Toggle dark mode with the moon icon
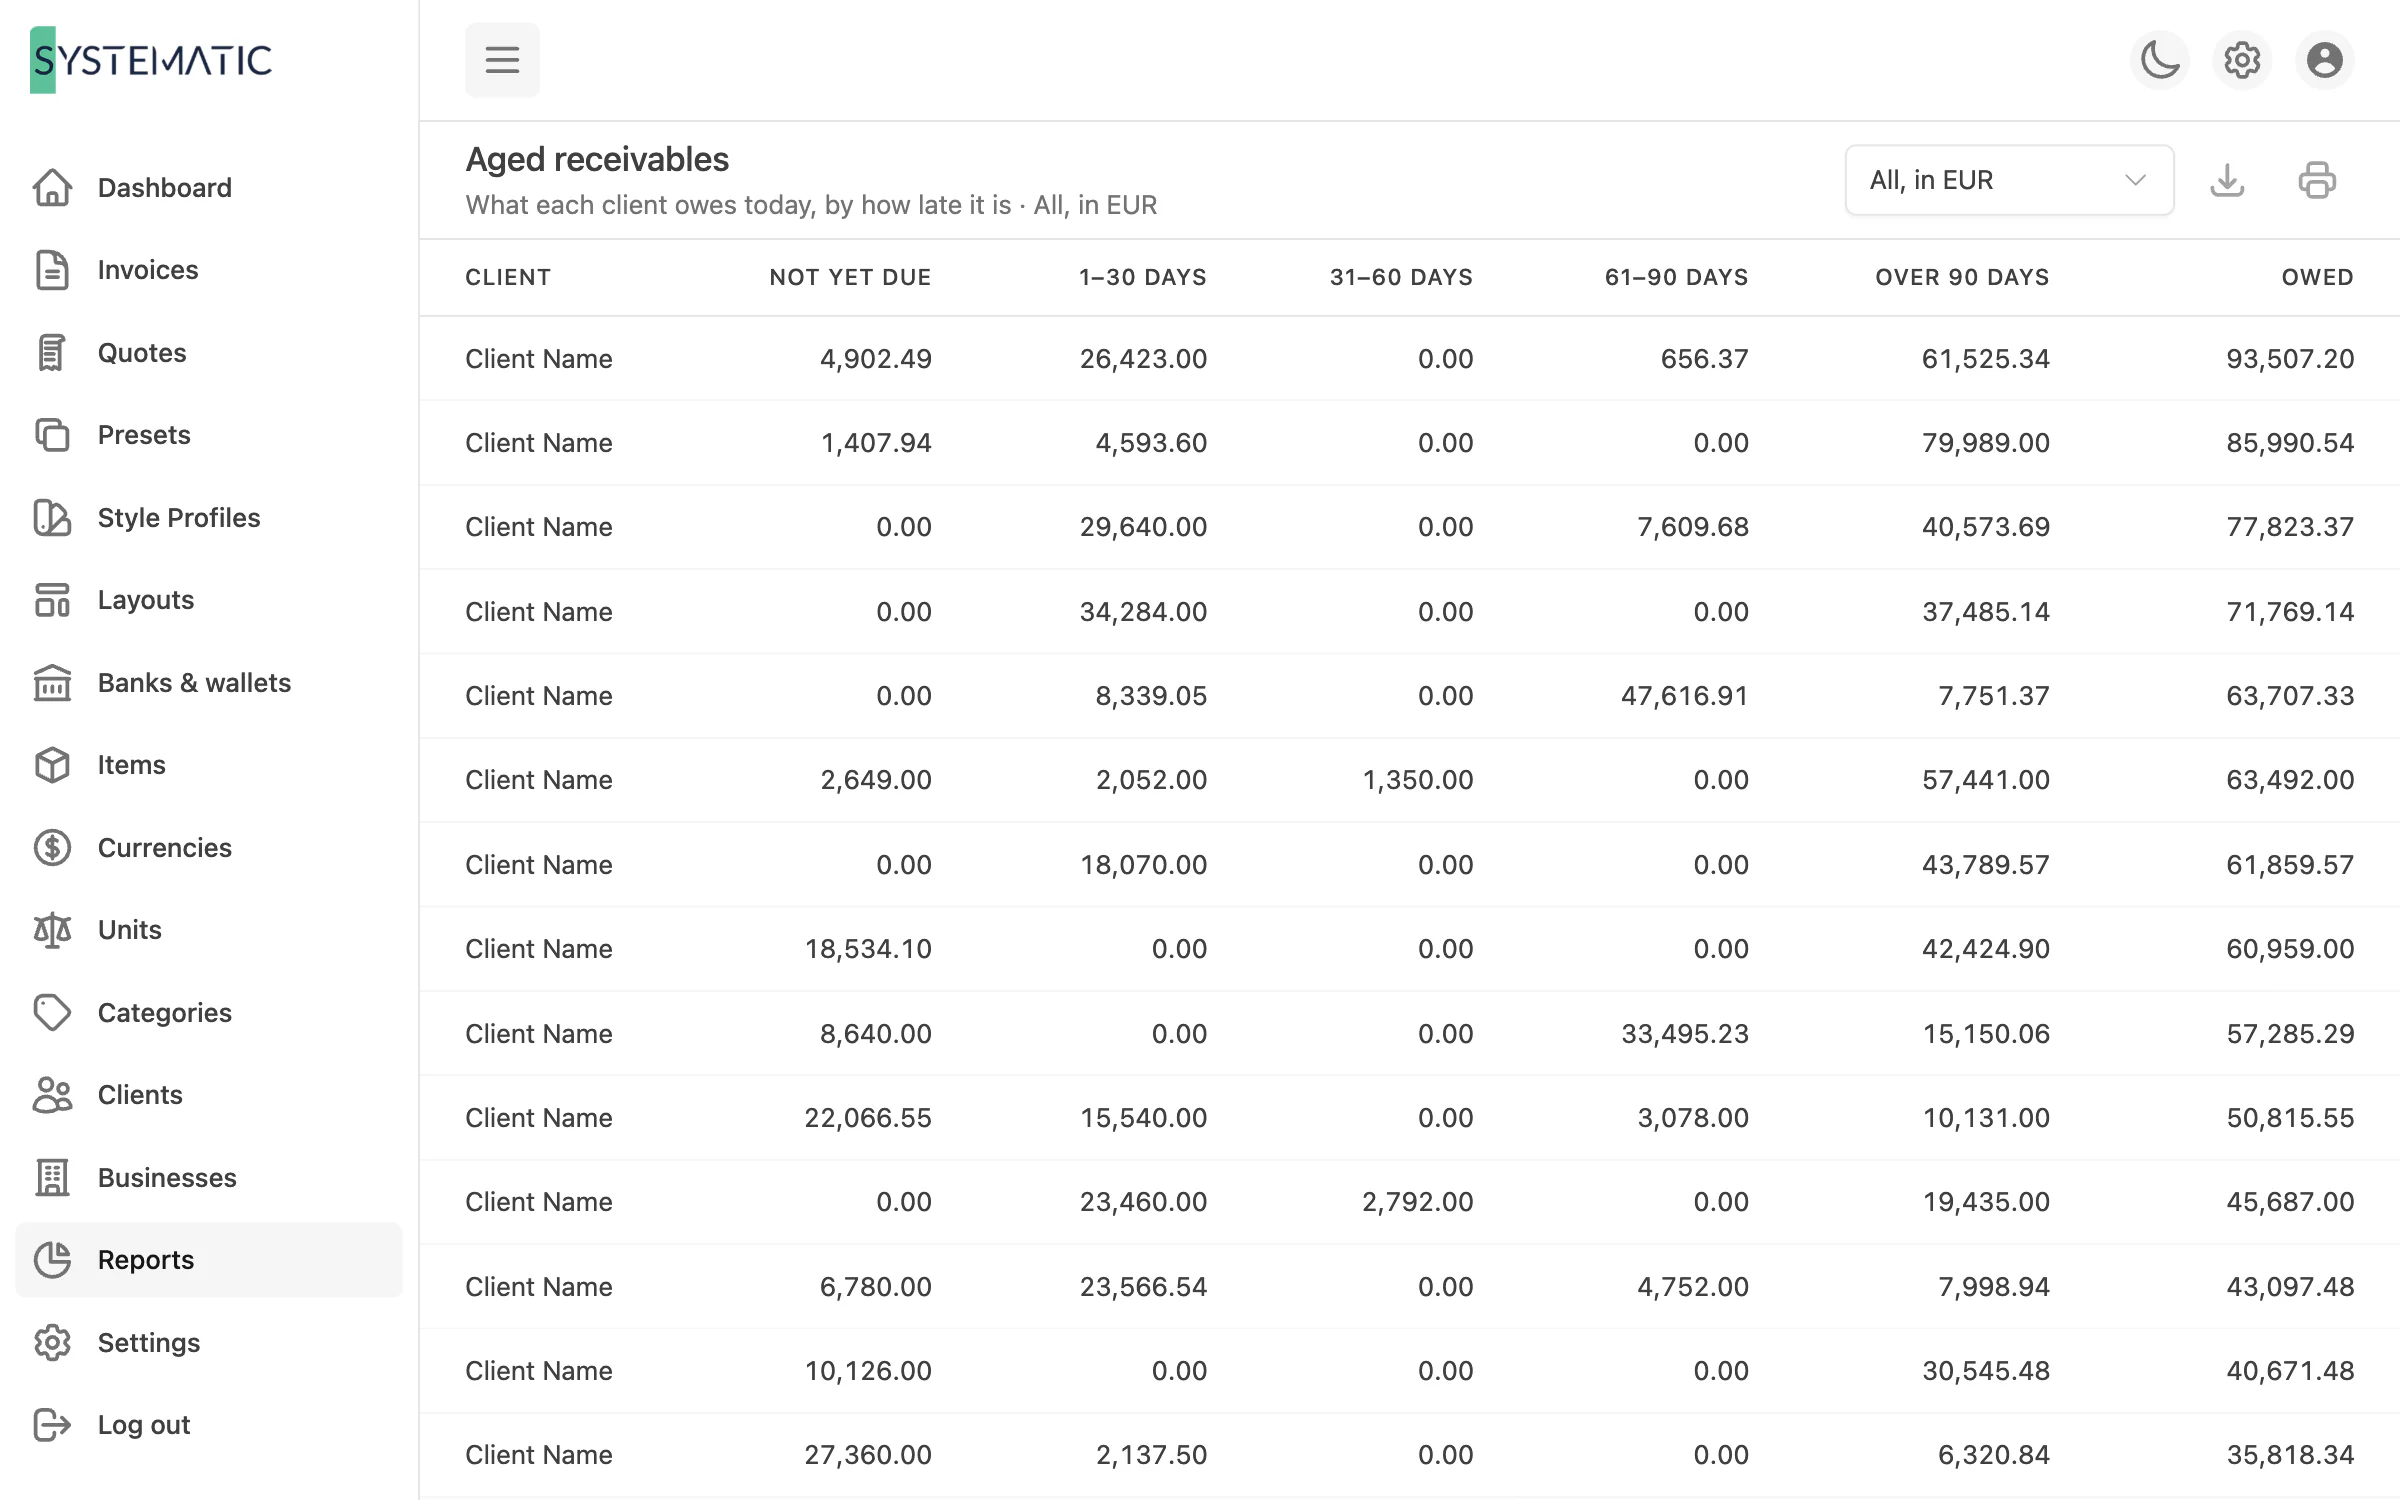2400x1500 pixels. (x=2160, y=60)
